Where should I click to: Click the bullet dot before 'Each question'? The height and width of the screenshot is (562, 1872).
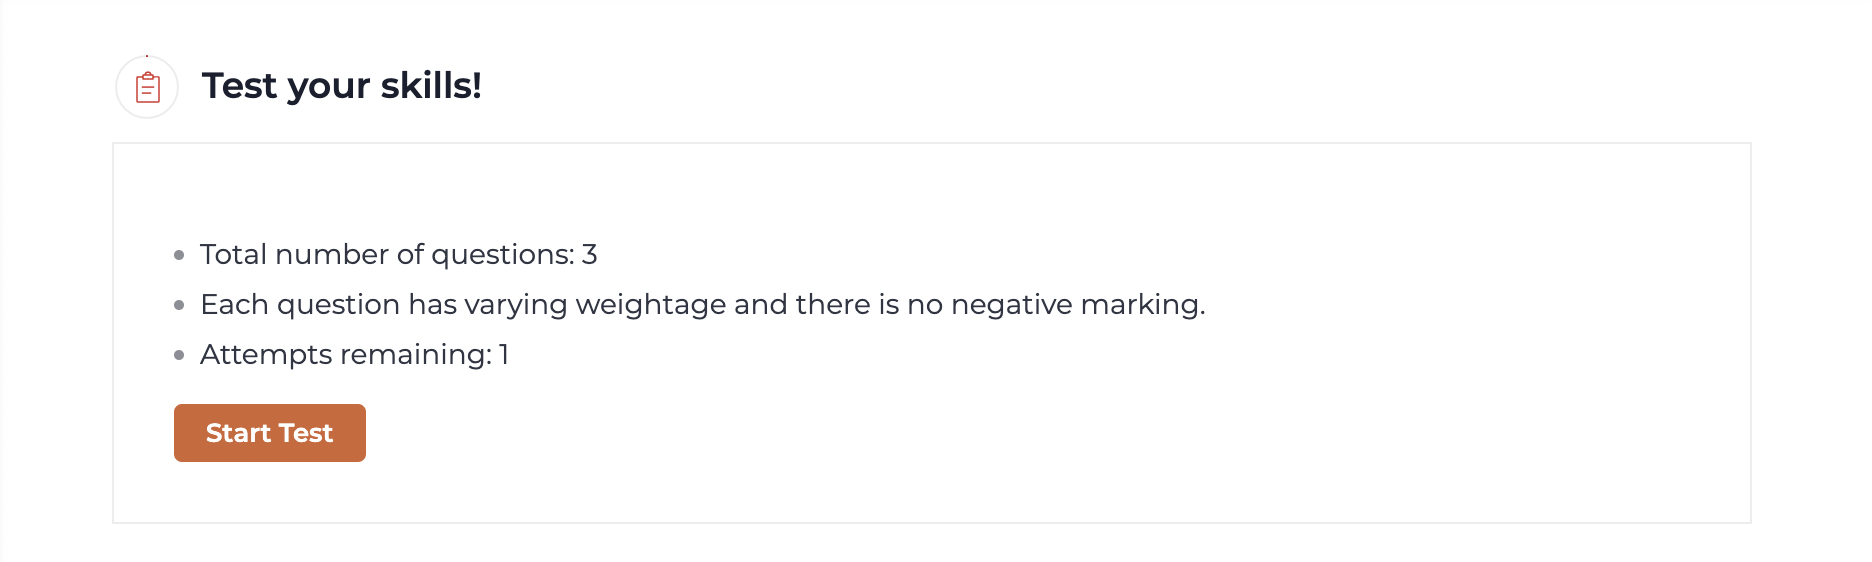pyautogui.click(x=179, y=305)
